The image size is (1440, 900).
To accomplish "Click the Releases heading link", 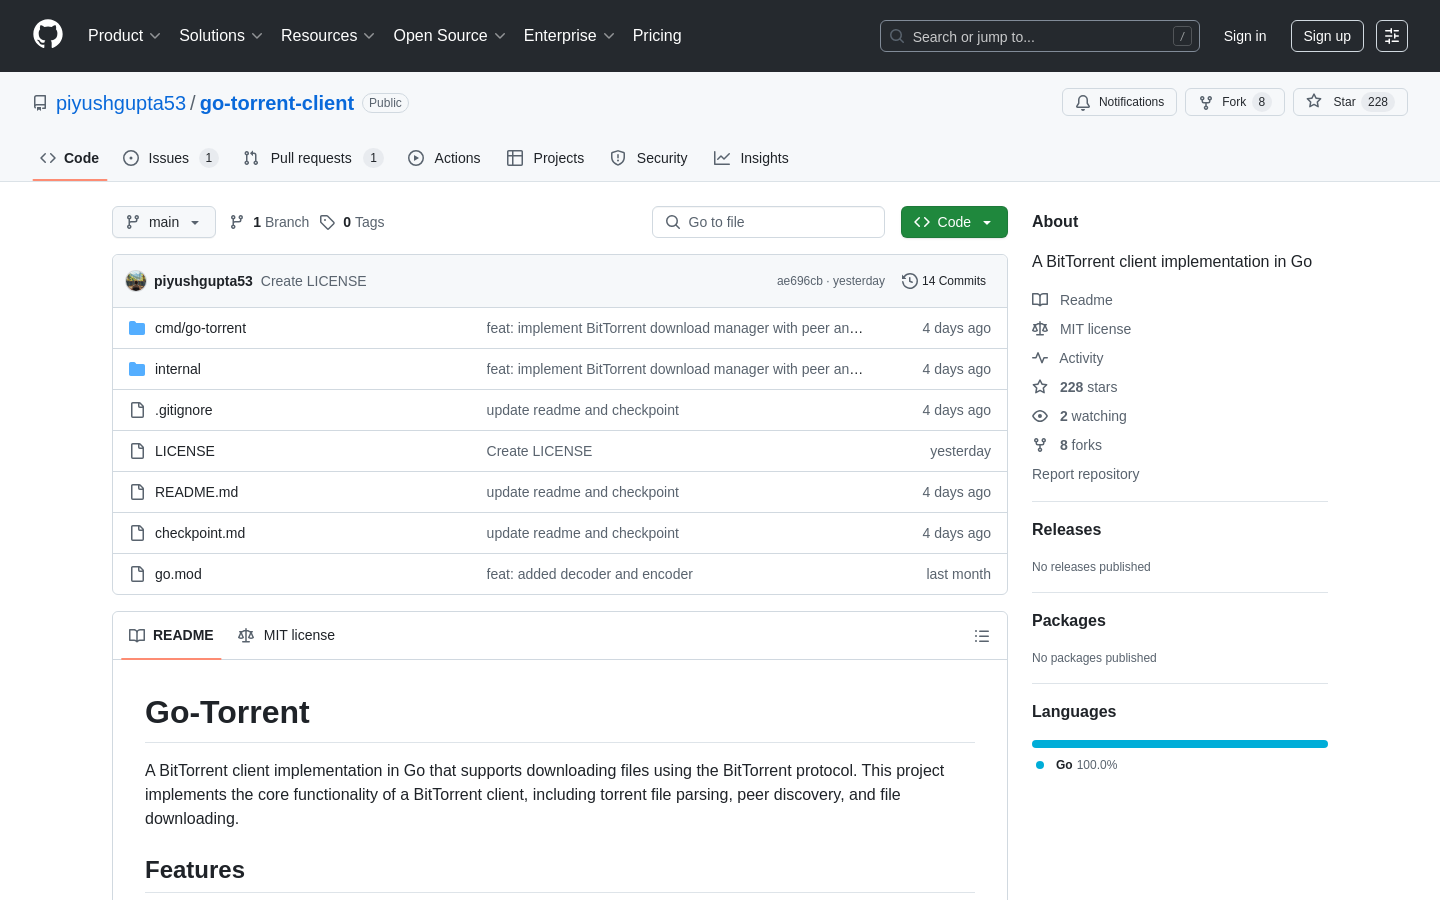I will pyautogui.click(x=1066, y=530).
